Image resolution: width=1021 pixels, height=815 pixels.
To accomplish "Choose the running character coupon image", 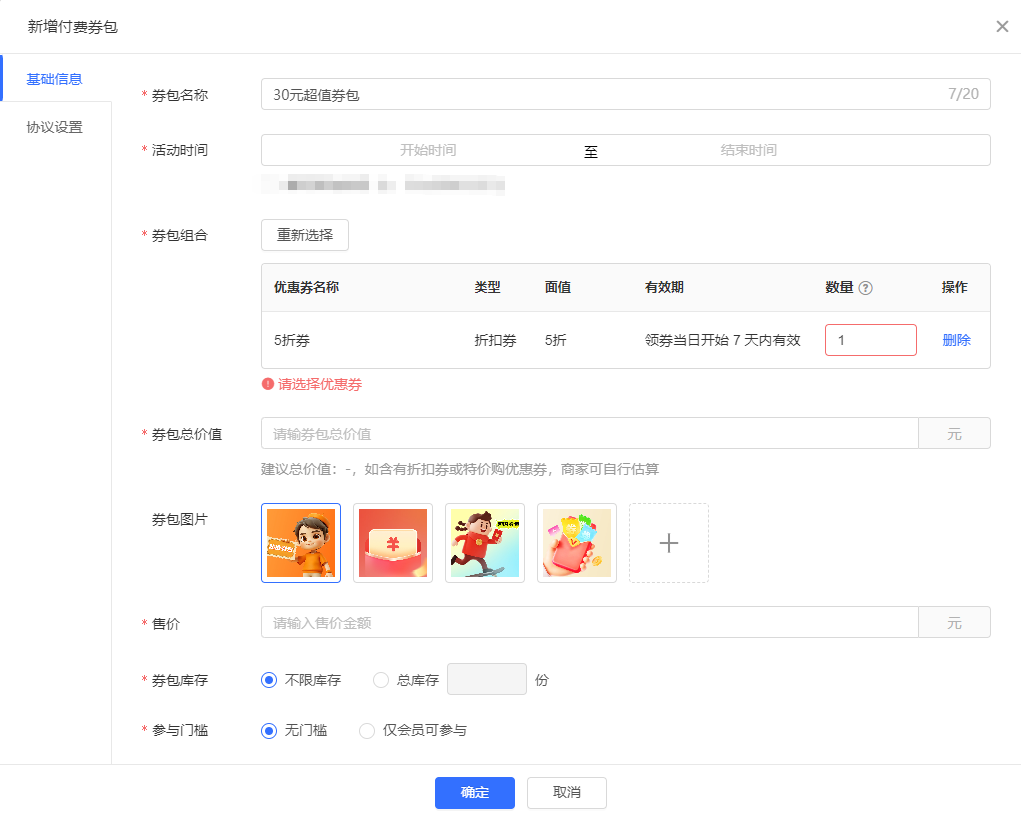I will click(x=485, y=543).
